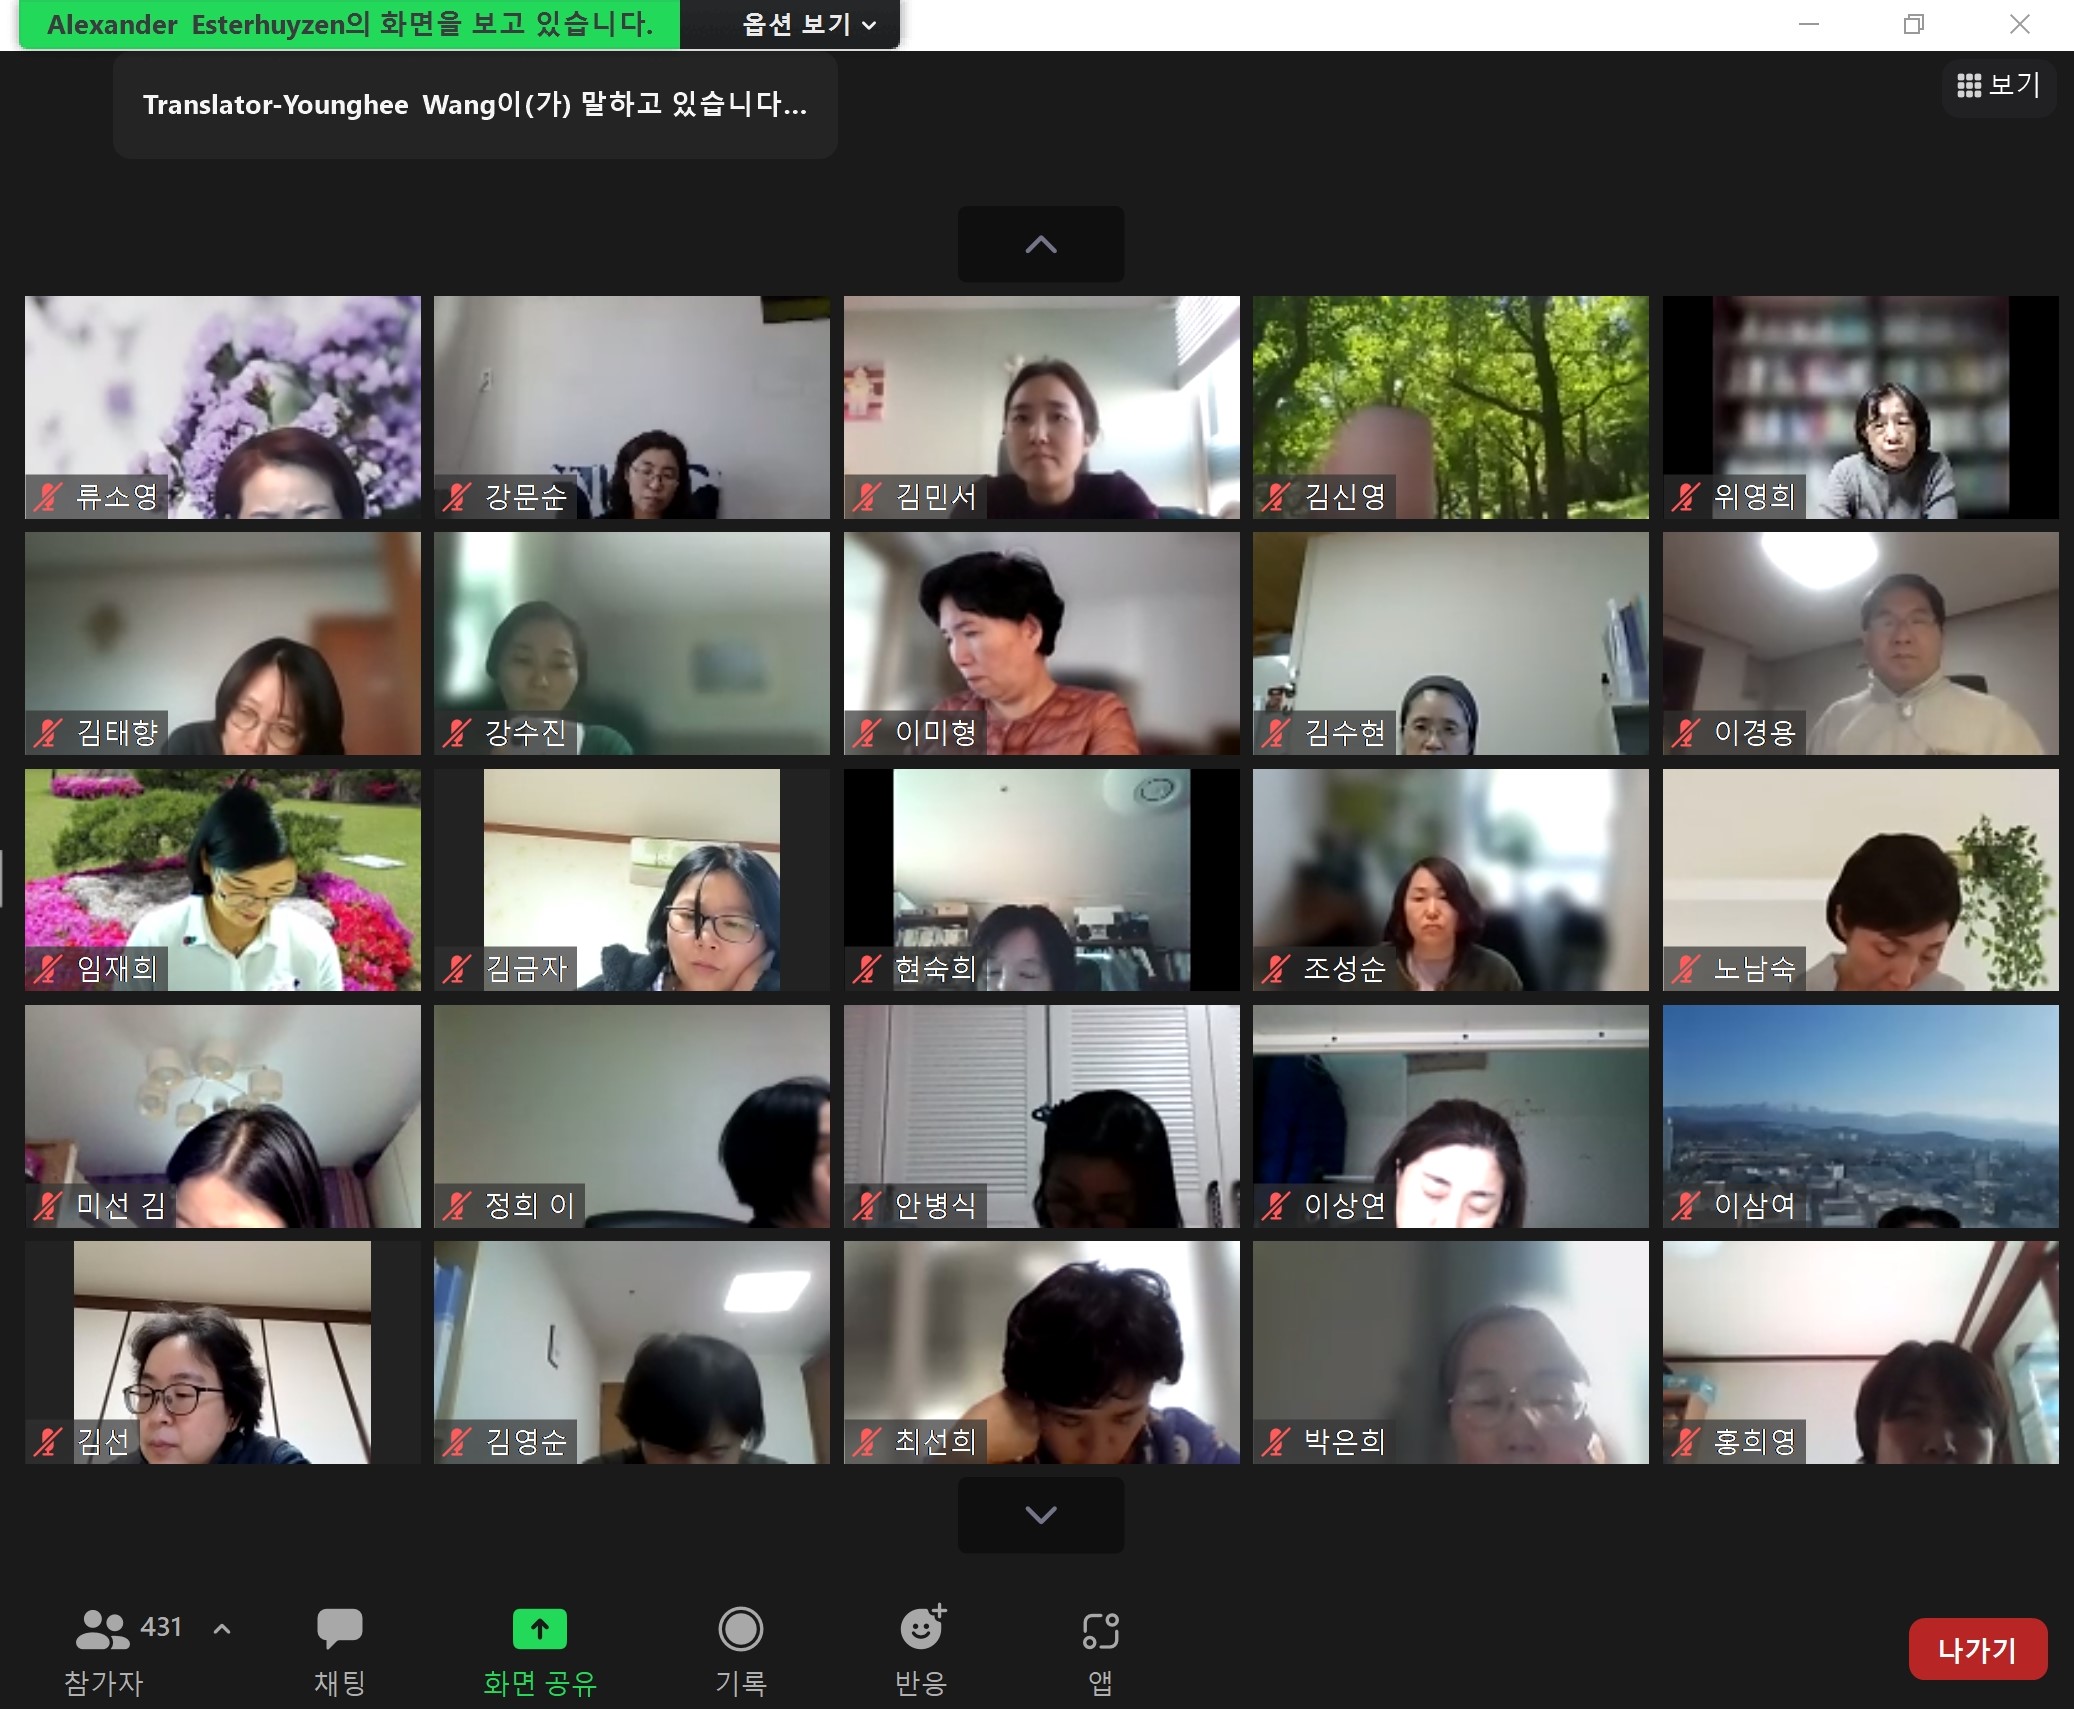The height and width of the screenshot is (1710, 2074).
Task: Select 안병식 video tile
Action: coord(1042,1116)
